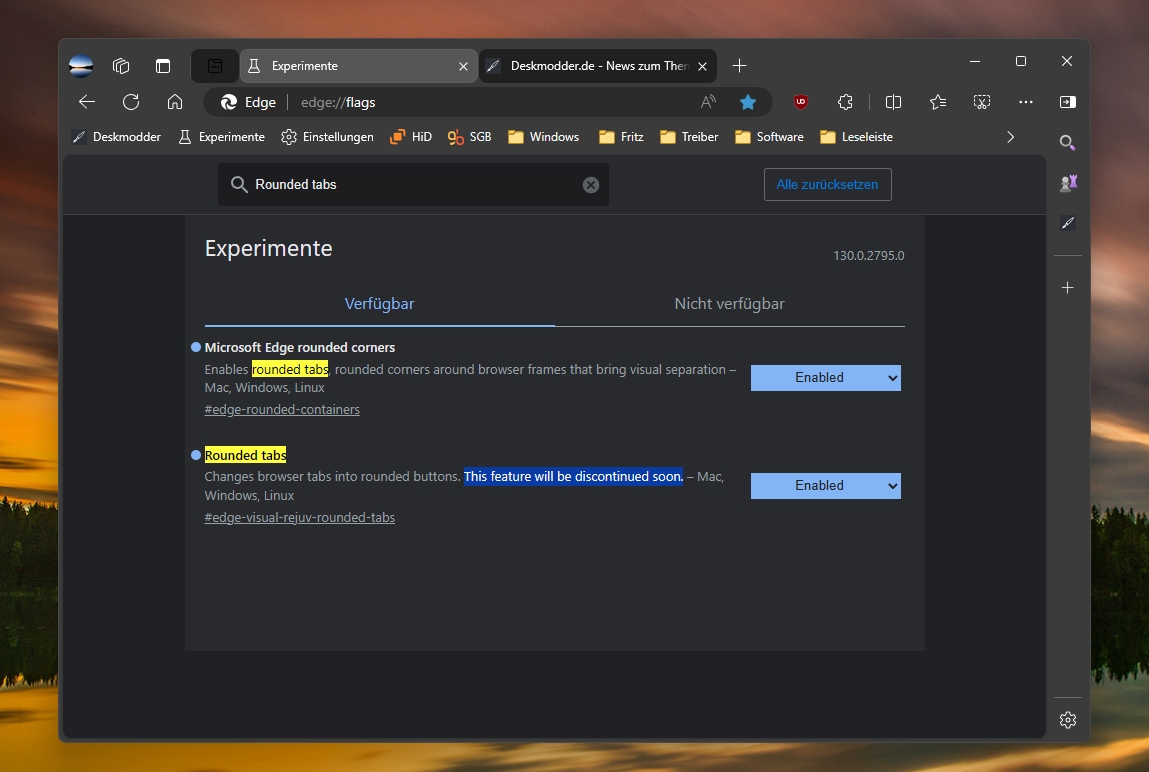Open the Favorites list icon
The image size is (1149, 772).
(x=938, y=102)
